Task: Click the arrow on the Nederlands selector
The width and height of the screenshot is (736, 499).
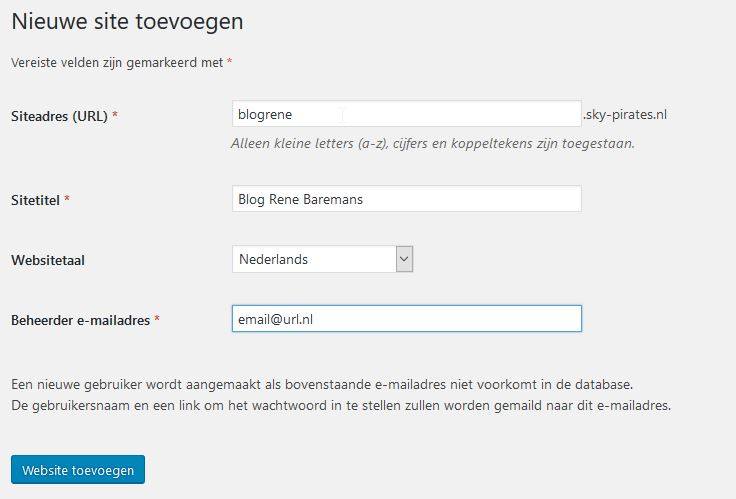Action: coord(404,259)
